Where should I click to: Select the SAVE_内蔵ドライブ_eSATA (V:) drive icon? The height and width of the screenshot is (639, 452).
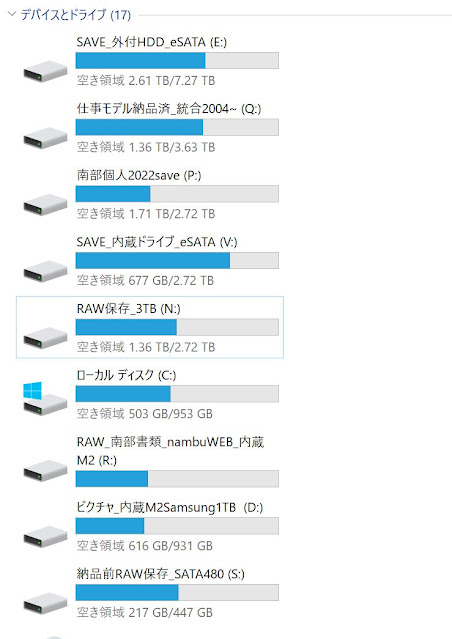(45, 271)
